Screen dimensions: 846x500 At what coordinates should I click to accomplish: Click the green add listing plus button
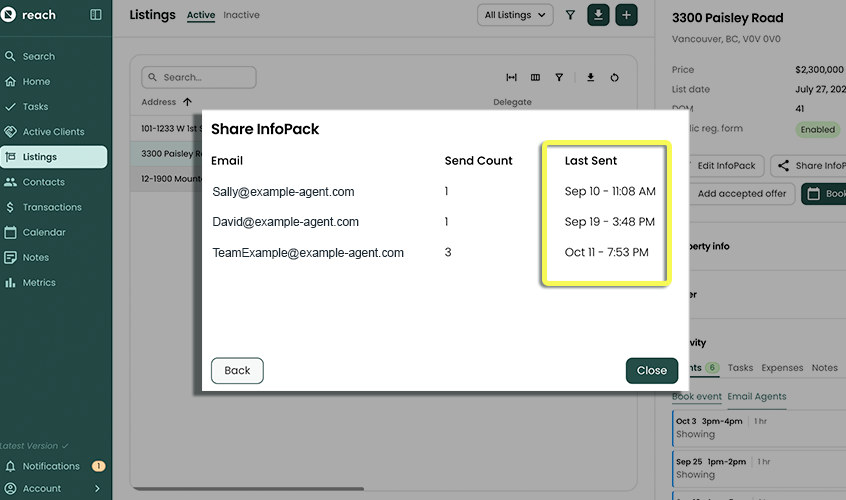(627, 15)
